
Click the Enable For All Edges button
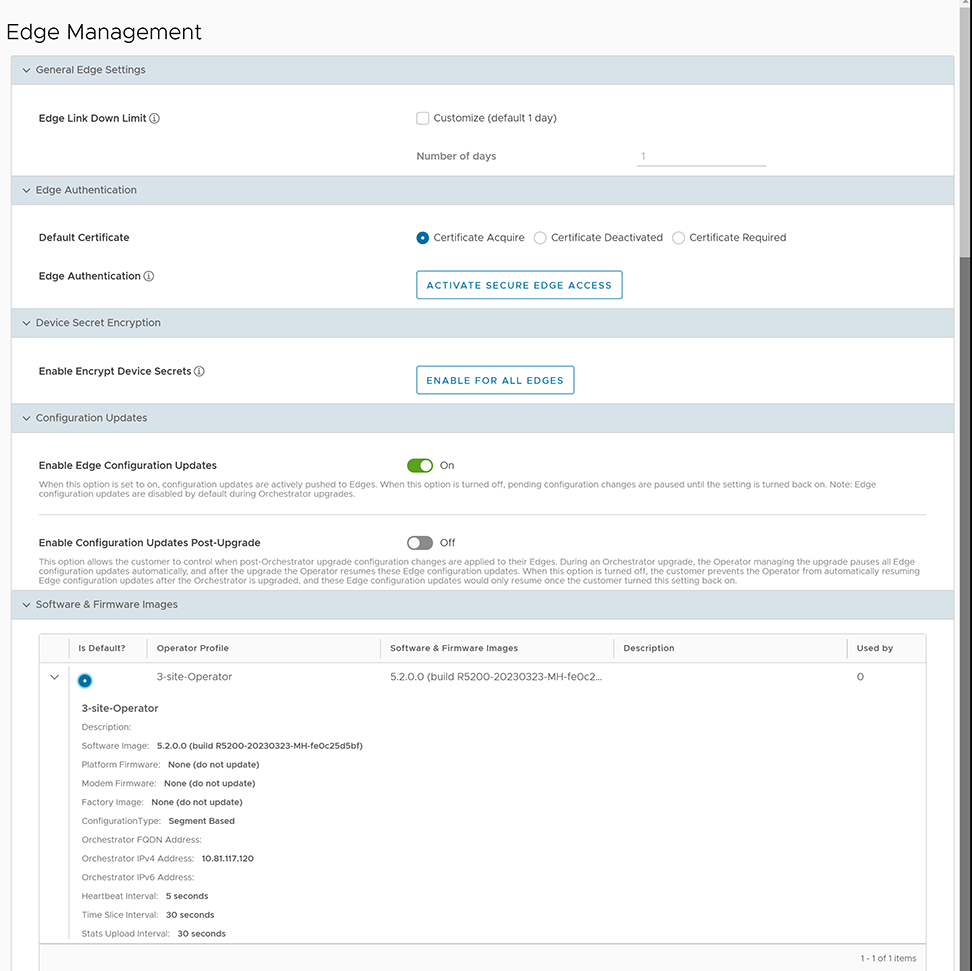click(494, 380)
